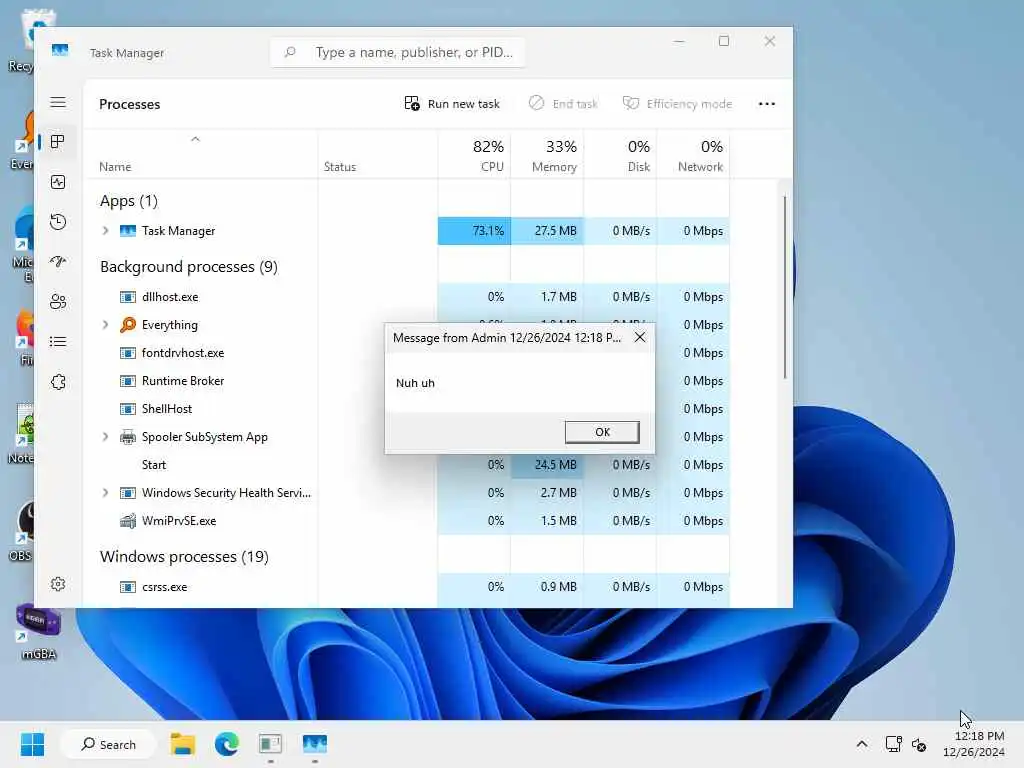Image resolution: width=1024 pixels, height=768 pixels.
Task: Open File Explorer from the taskbar
Action: click(x=183, y=744)
